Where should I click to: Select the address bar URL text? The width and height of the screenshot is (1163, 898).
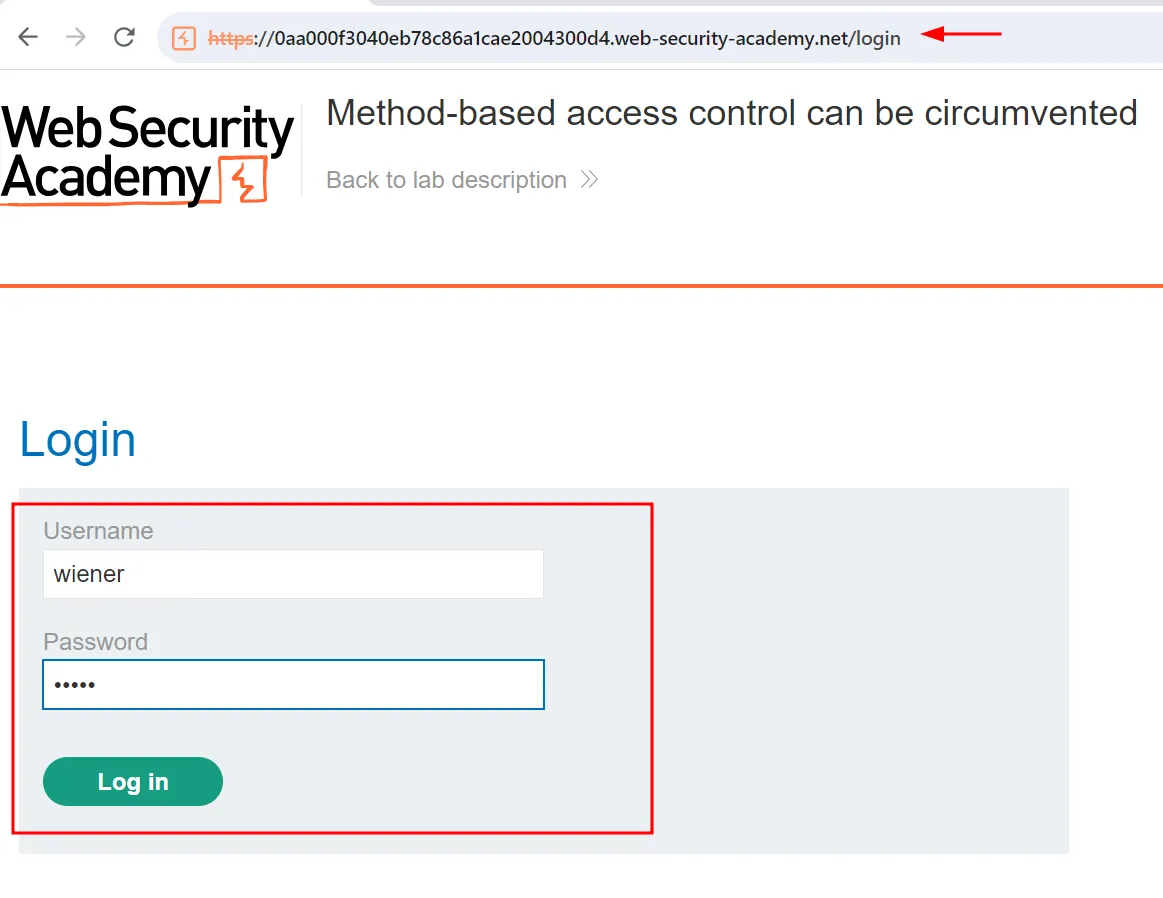coord(580,39)
